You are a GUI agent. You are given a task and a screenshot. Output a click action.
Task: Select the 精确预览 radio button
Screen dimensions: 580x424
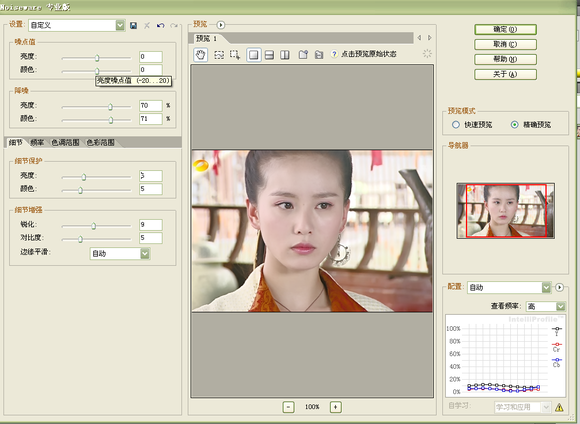[x=515, y=125]
